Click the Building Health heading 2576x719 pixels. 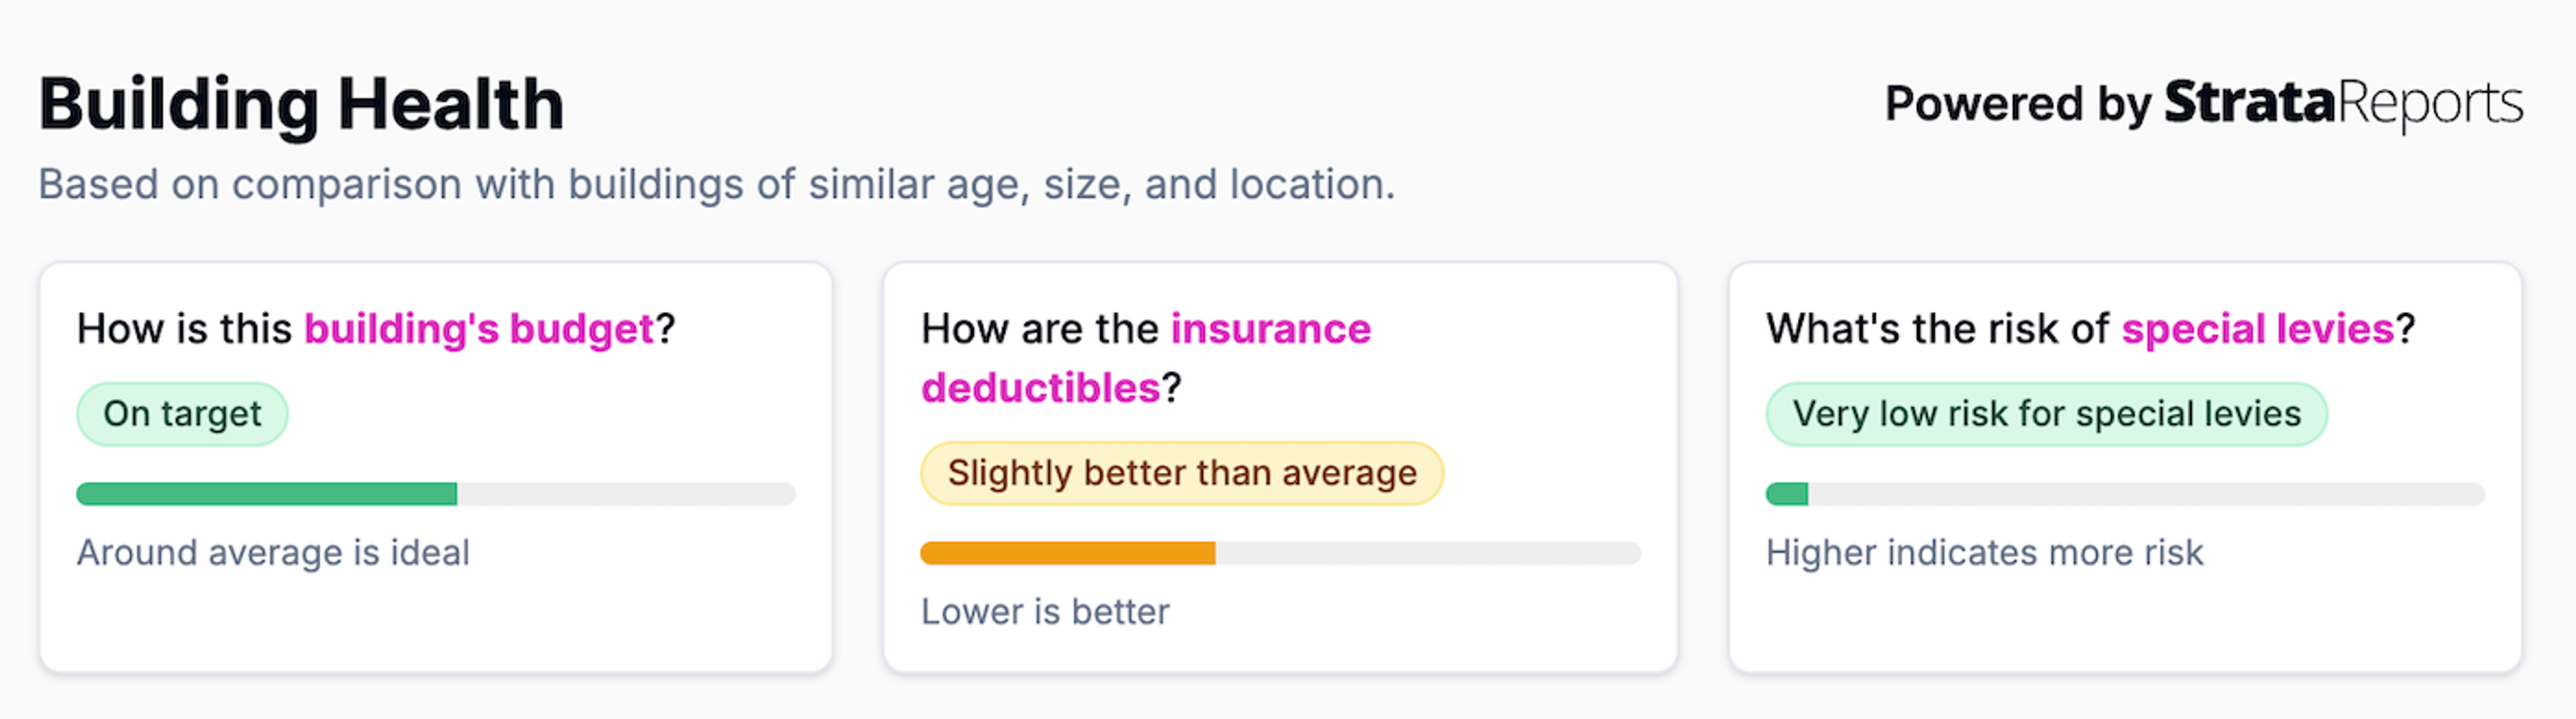(x=301, y=105)
